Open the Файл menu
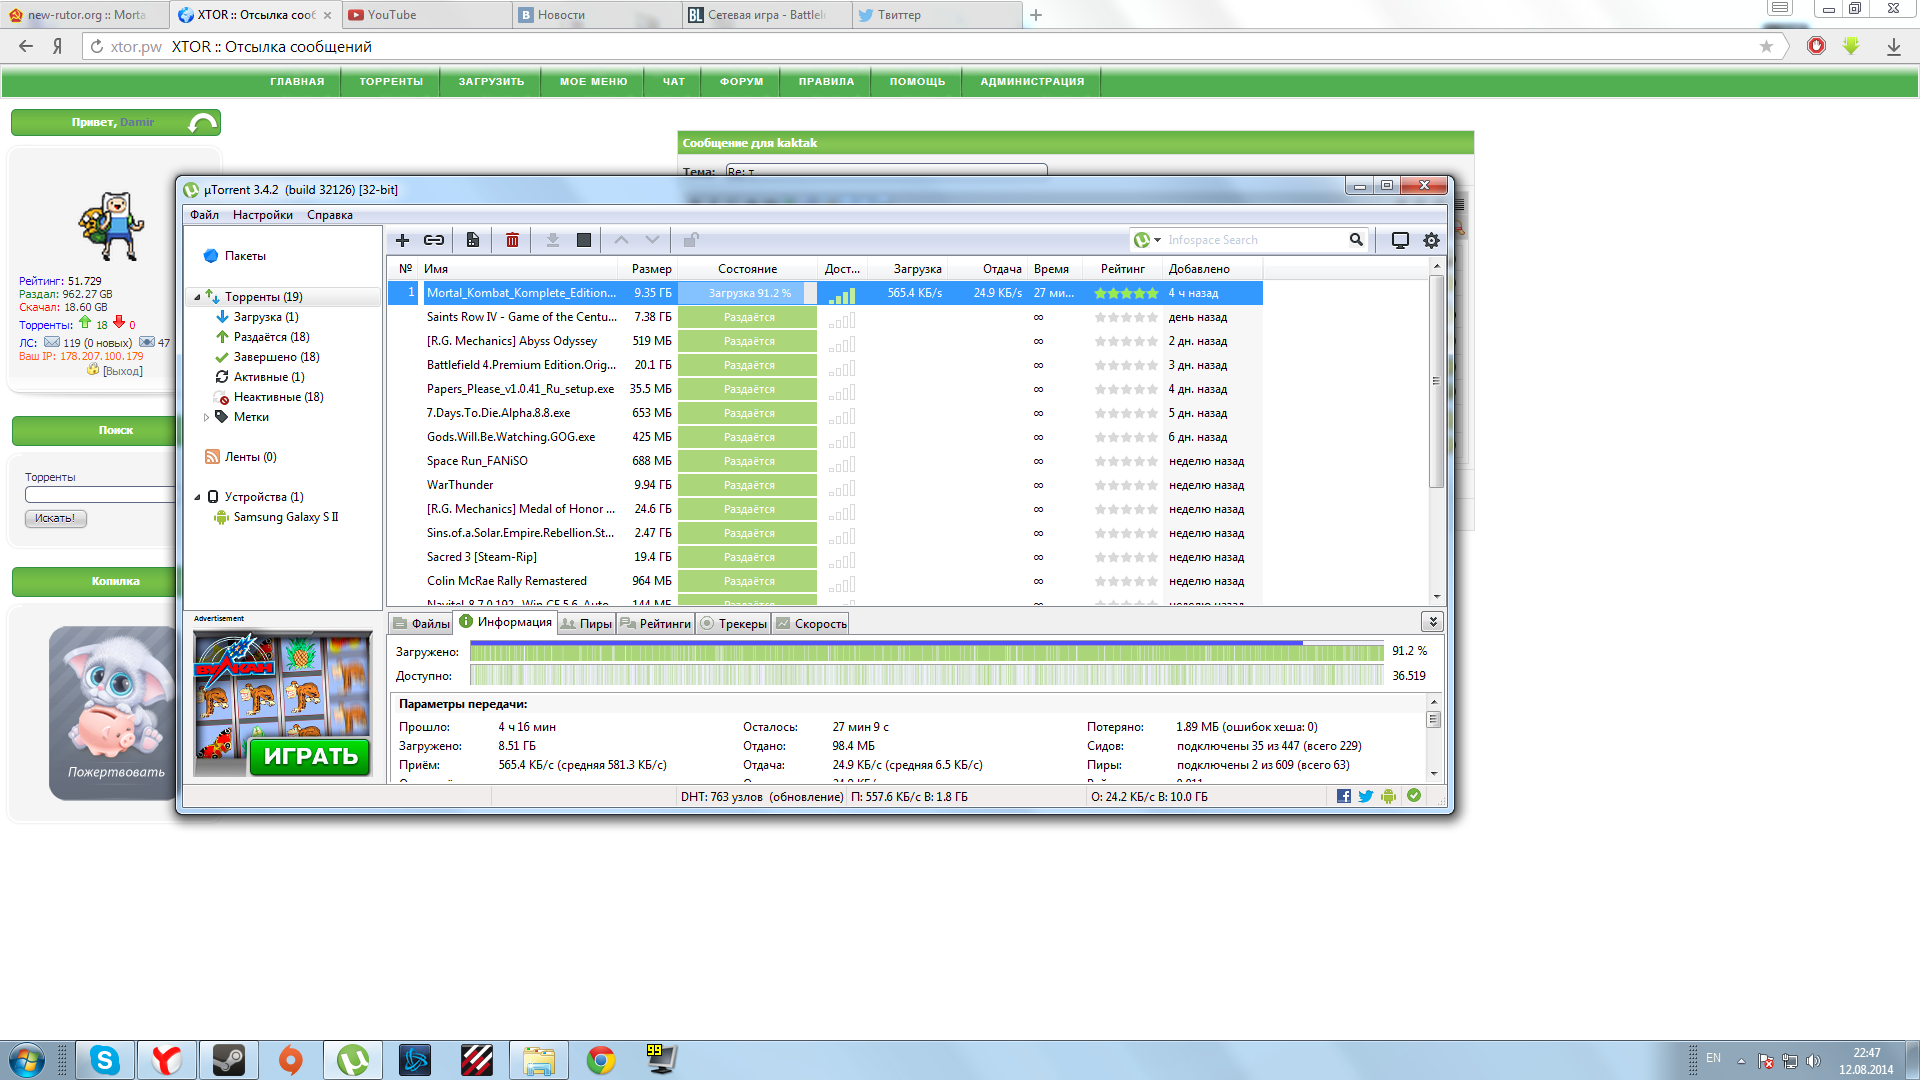This screenshot has height=1080, width=1920. tap(204, 215)
